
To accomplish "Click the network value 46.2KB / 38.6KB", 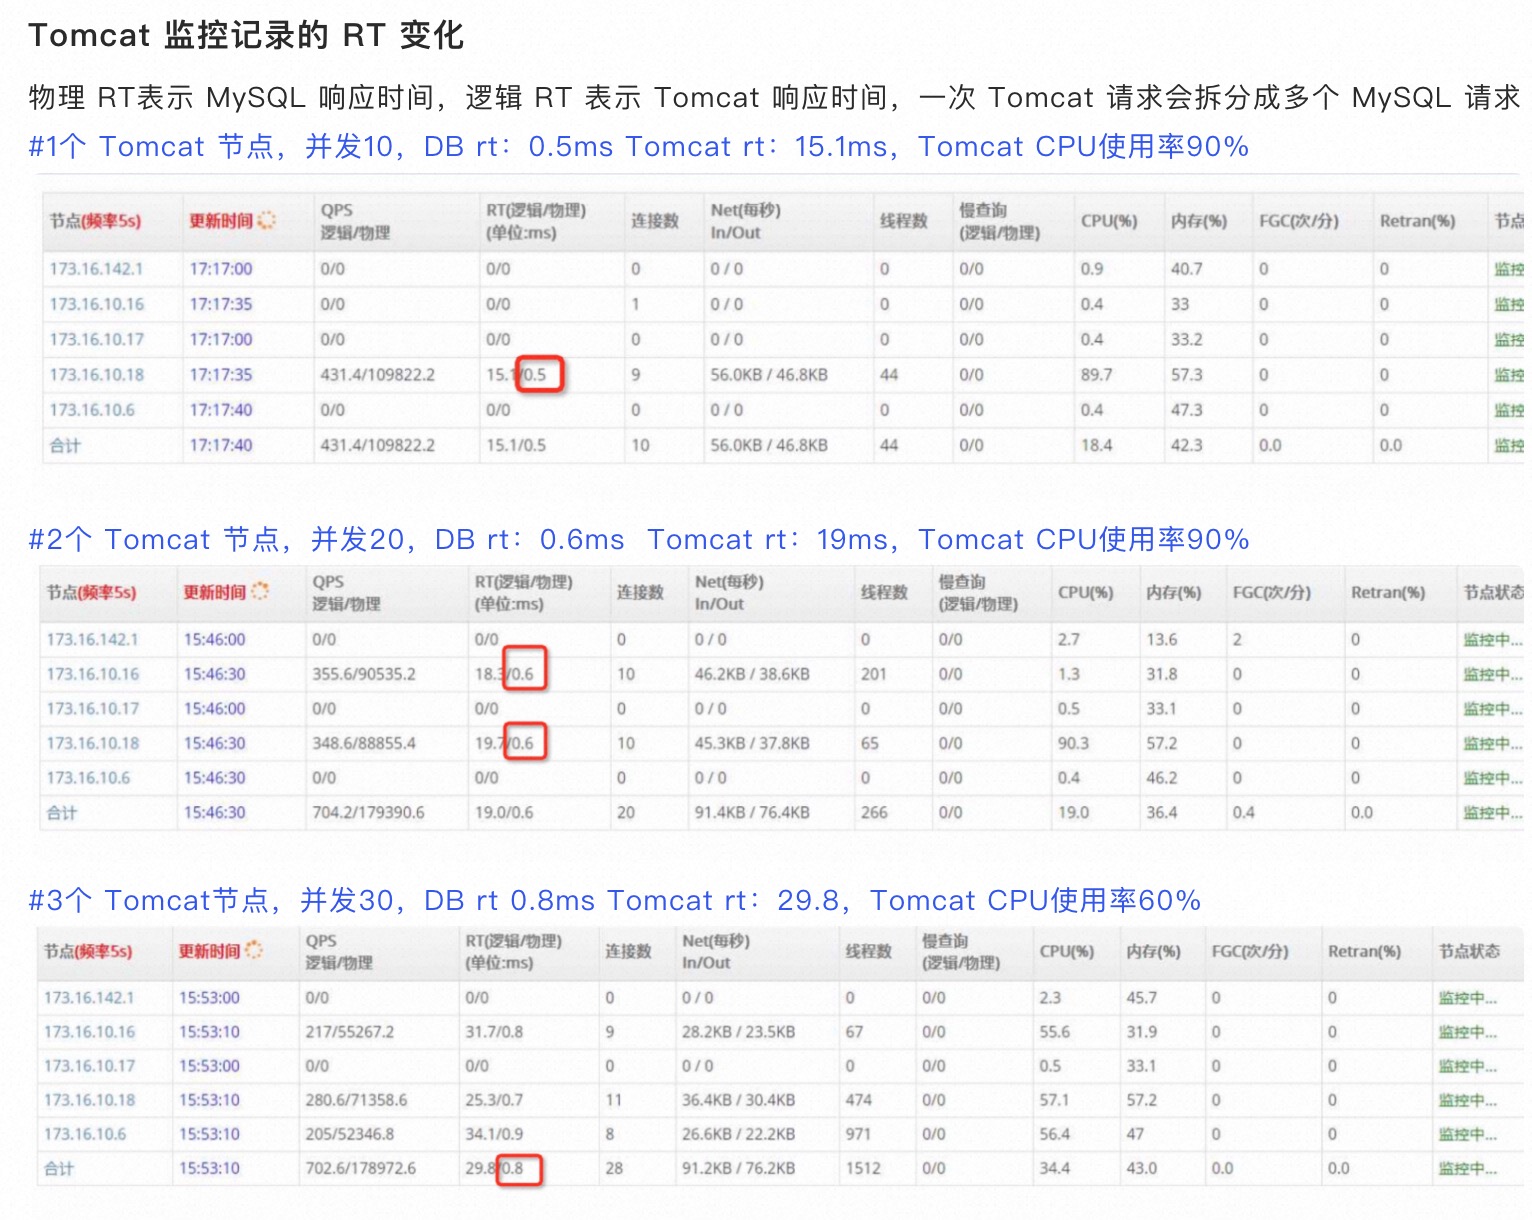I will [752, 674].
